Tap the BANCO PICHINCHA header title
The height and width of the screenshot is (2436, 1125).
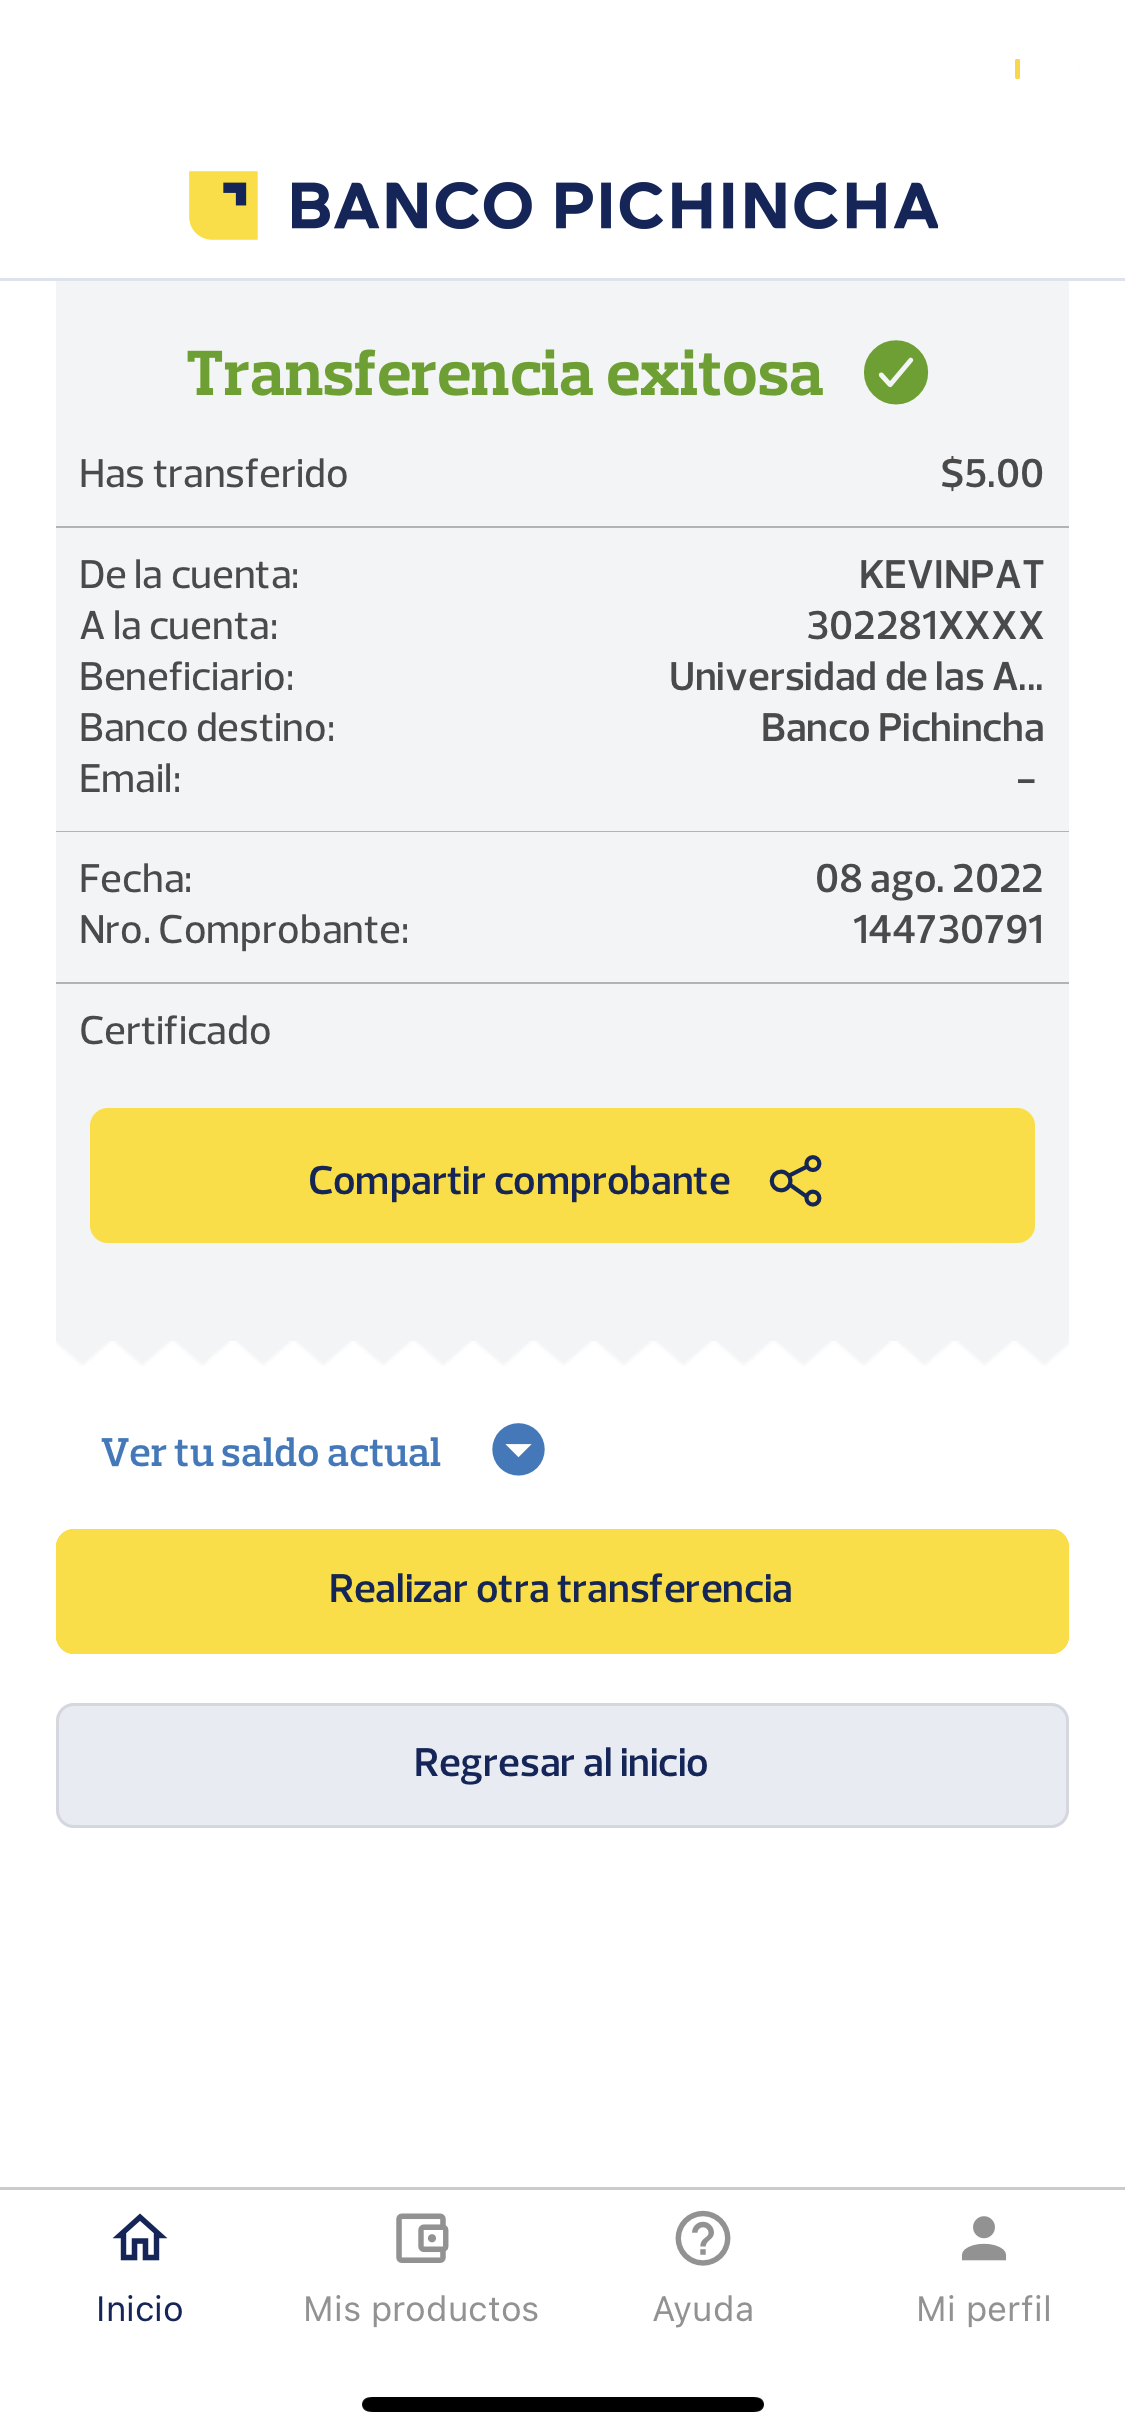point(613,206)
